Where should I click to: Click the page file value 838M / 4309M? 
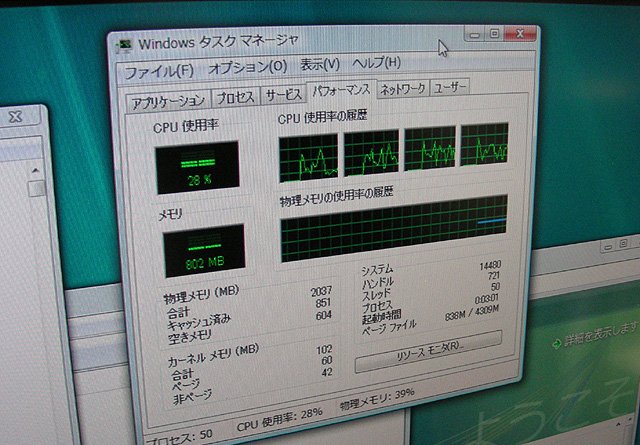click(471, 313)
